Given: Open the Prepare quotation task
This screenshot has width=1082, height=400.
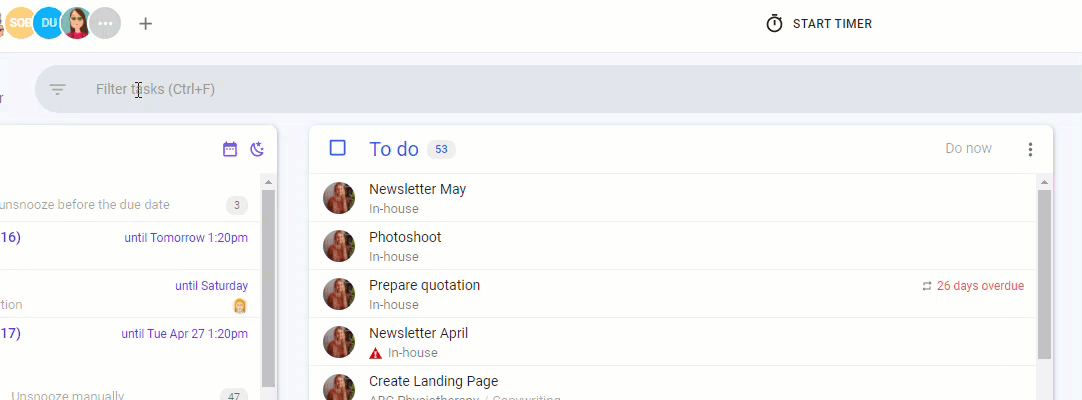Looking at the screenshot, I should tap(673, 294).
